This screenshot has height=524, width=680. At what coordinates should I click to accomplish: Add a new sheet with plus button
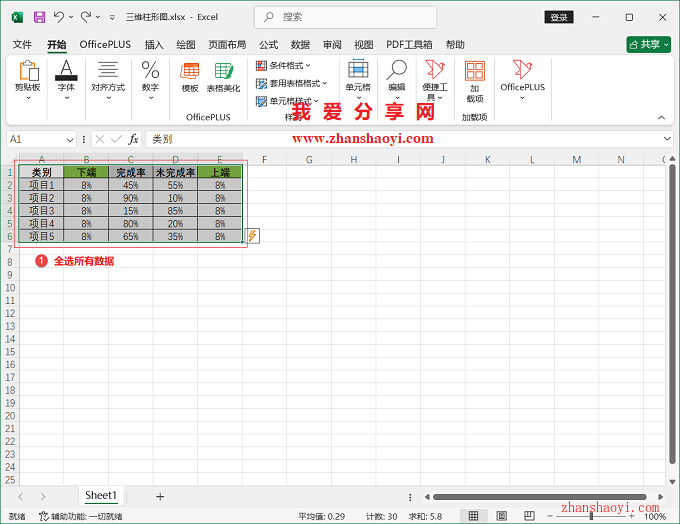pyautogui.click(x=160, y=496)
